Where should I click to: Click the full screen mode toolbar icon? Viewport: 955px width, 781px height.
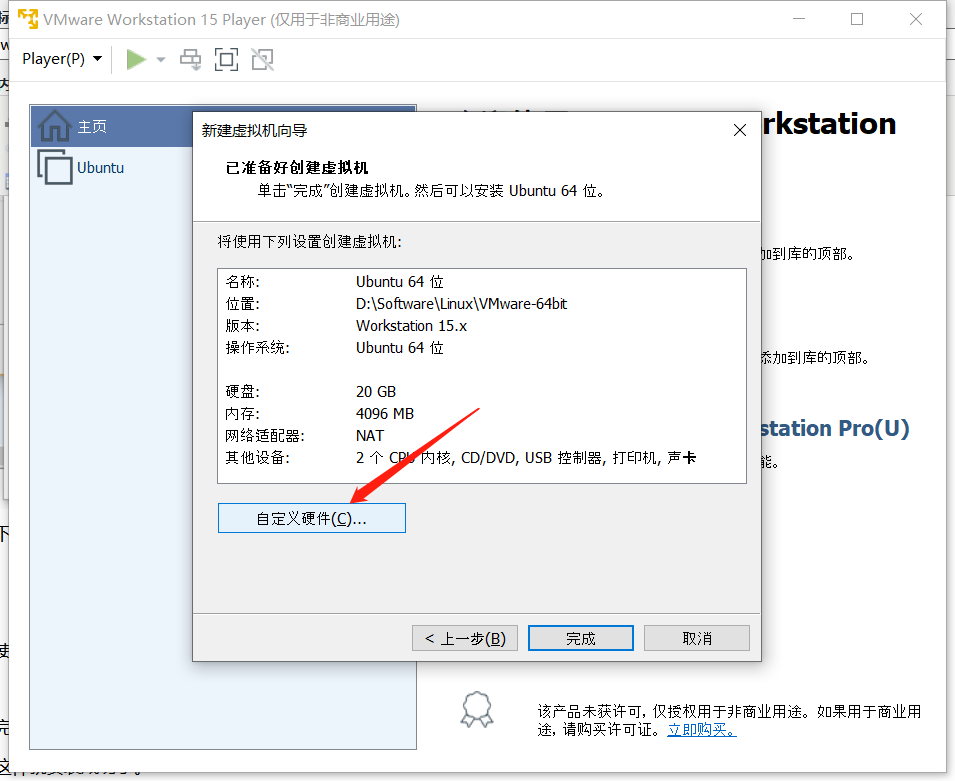227,59
